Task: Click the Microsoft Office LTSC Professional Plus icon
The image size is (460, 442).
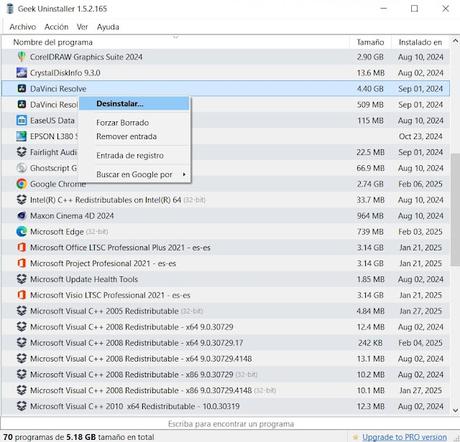Action: tap(22, 248)
